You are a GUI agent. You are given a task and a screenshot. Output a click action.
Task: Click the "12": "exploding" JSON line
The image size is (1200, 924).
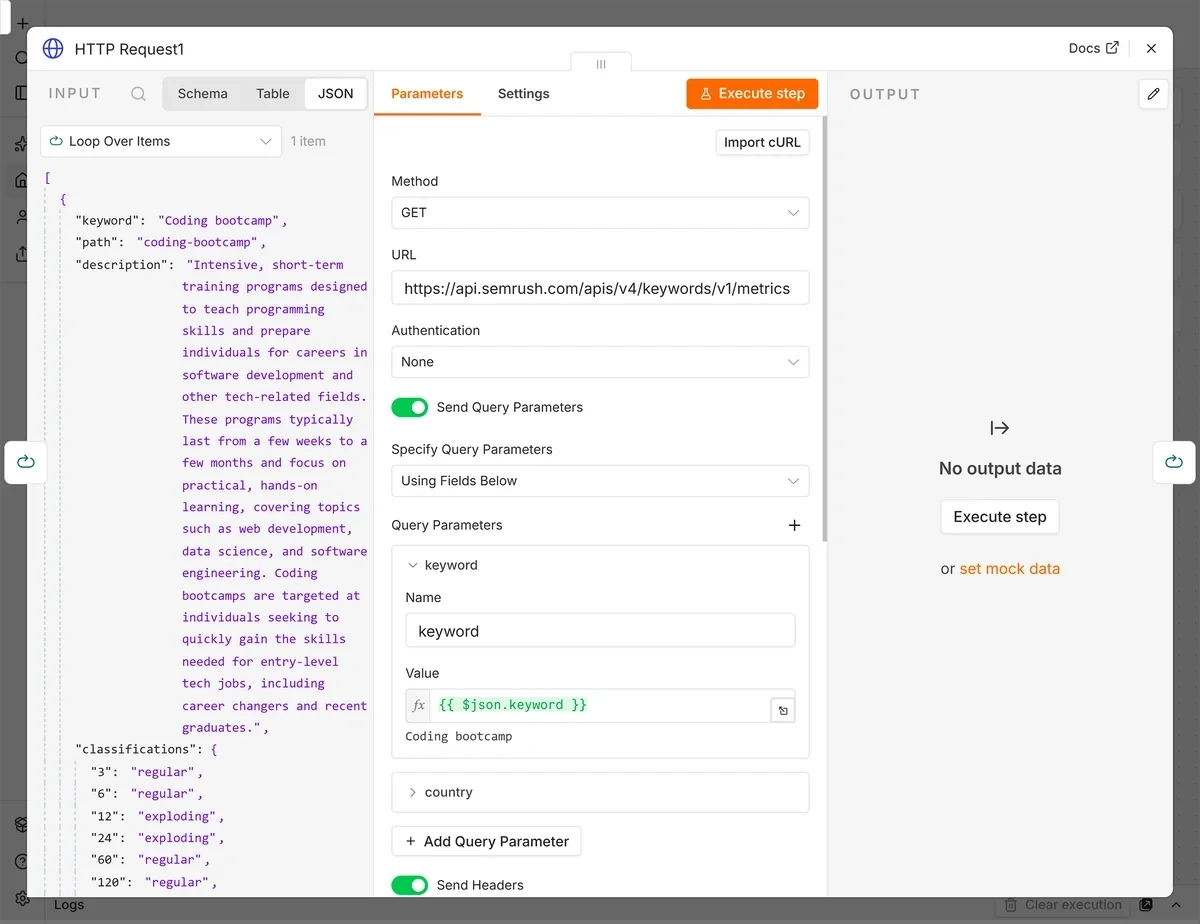pyautogui.click(x=157, y=816)
